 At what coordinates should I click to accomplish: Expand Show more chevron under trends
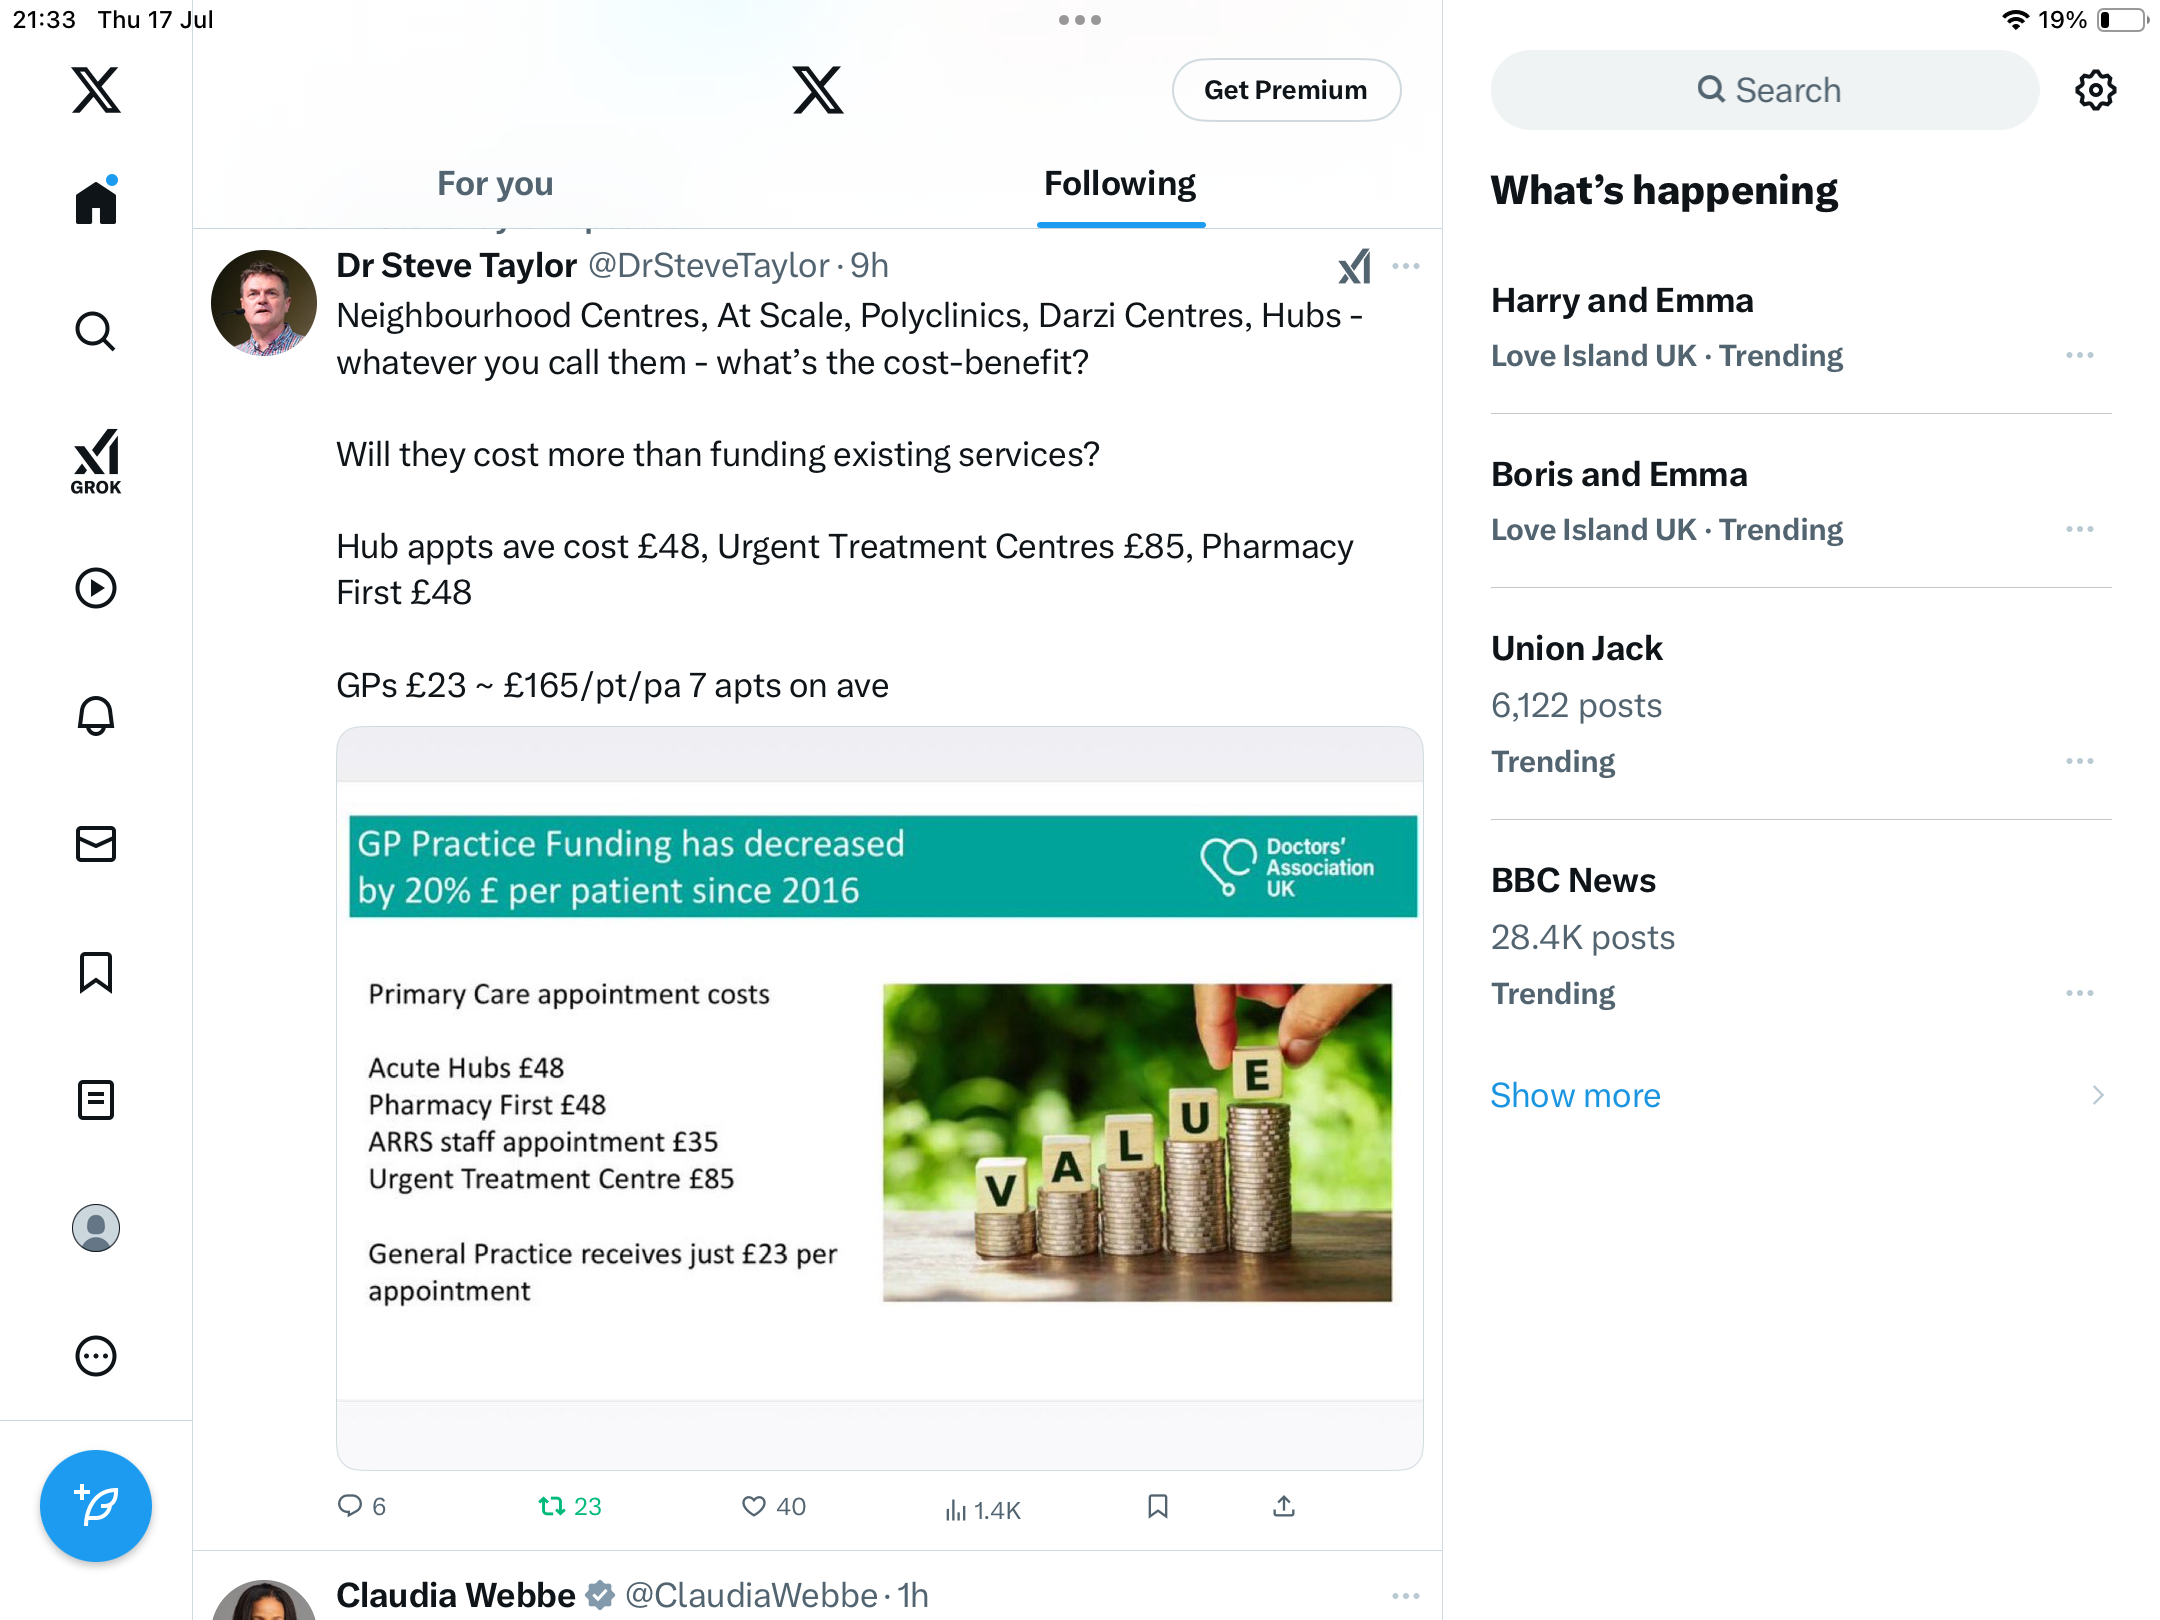click(2098, 1096)
